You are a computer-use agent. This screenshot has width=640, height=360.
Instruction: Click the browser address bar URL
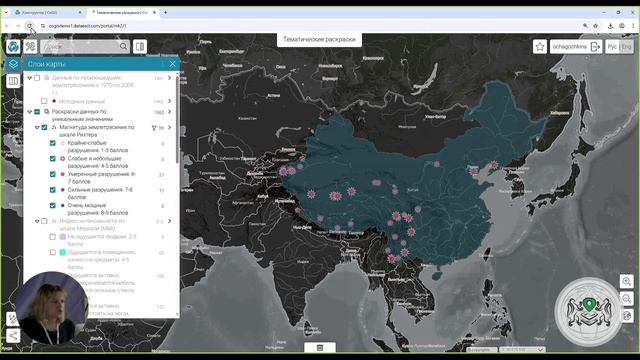(87, 26)
